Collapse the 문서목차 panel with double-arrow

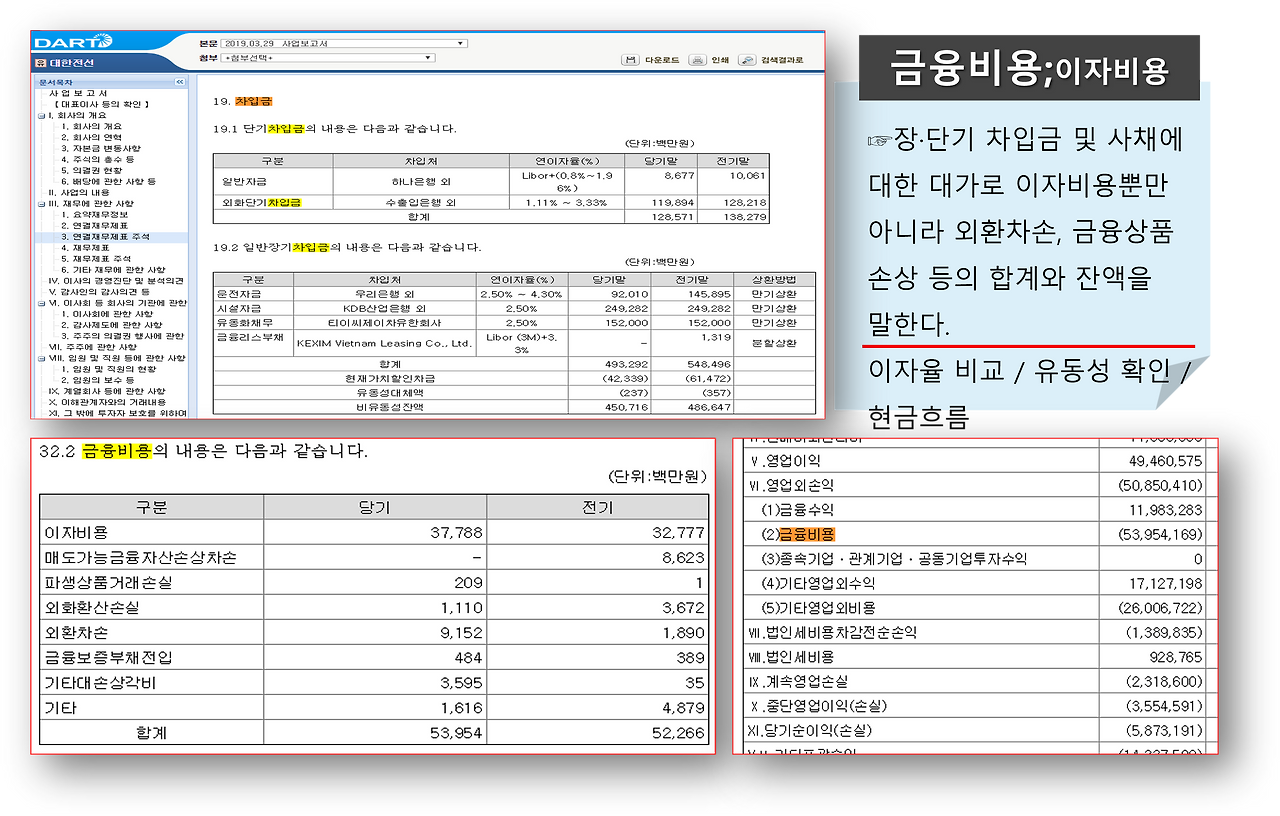[x=179, y=82]
